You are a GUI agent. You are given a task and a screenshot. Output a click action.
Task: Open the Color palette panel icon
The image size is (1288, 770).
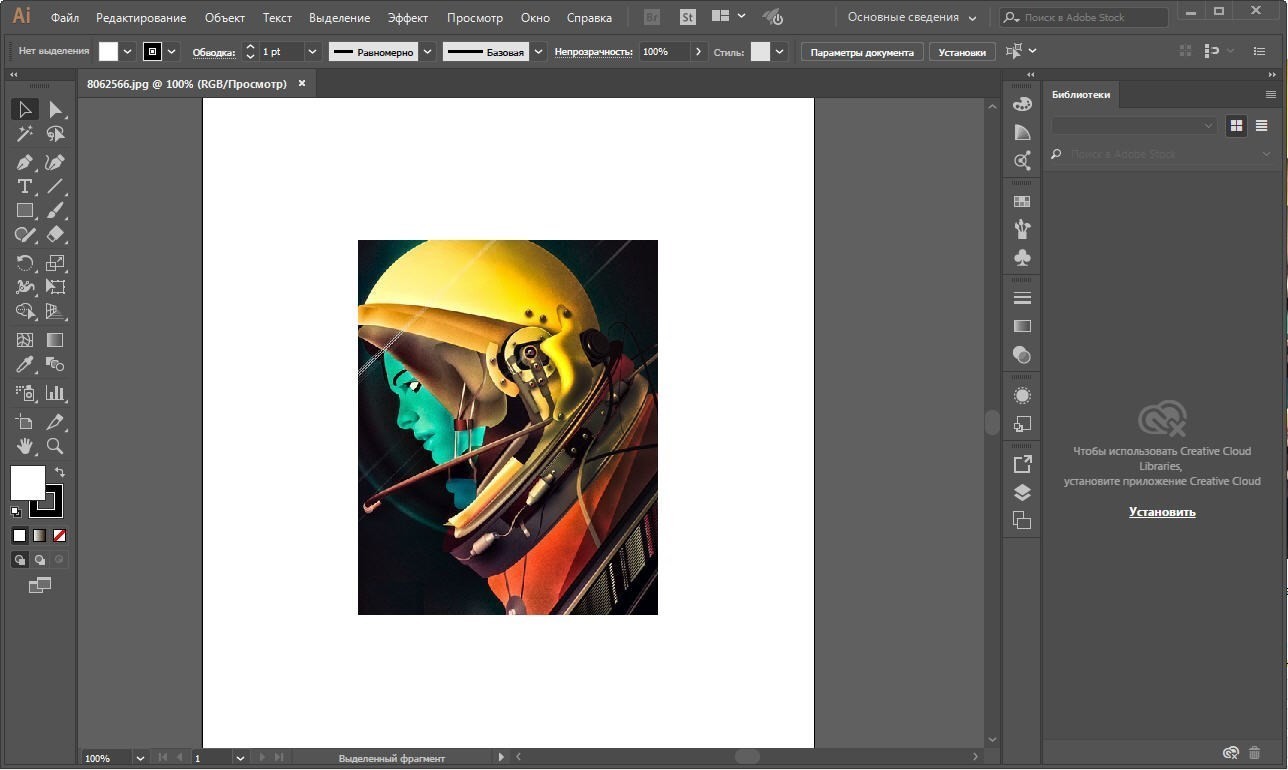[x=1022, y=104]
